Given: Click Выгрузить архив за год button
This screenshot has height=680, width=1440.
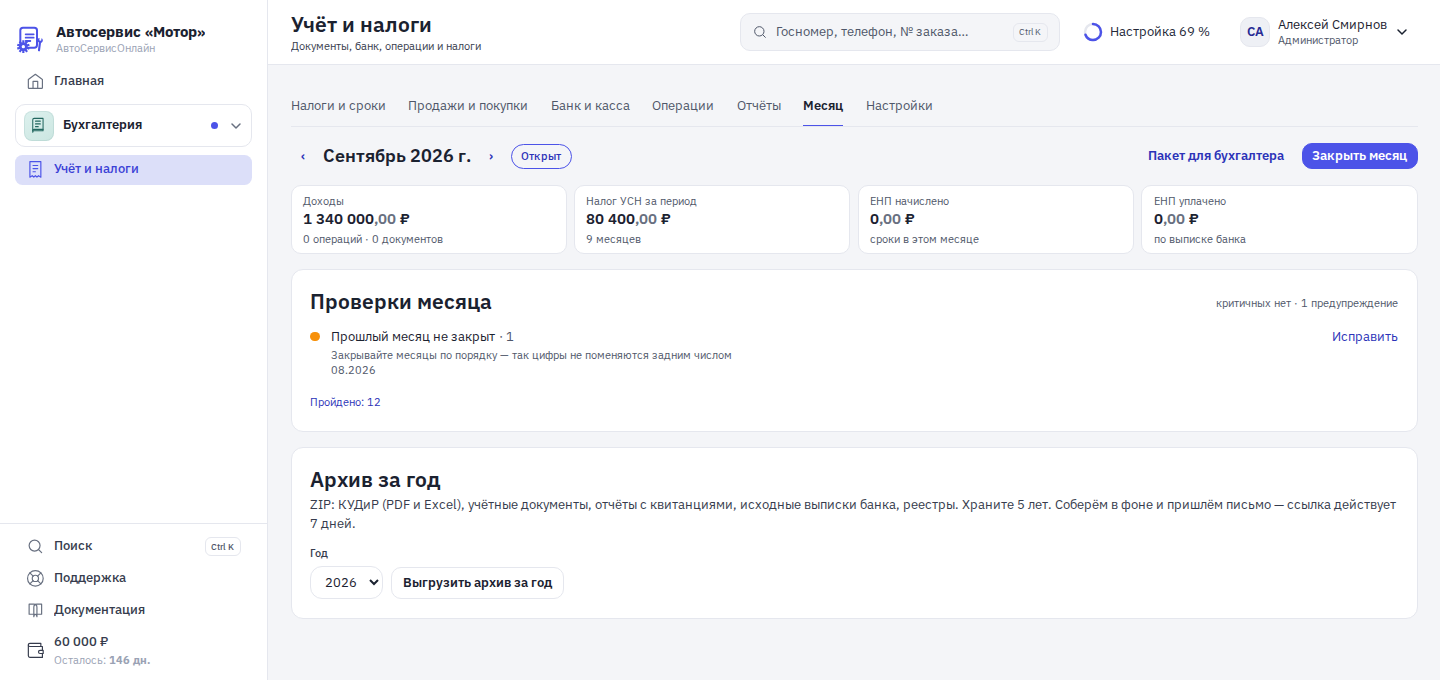Looking at the screenshot, I should (477, 583).
